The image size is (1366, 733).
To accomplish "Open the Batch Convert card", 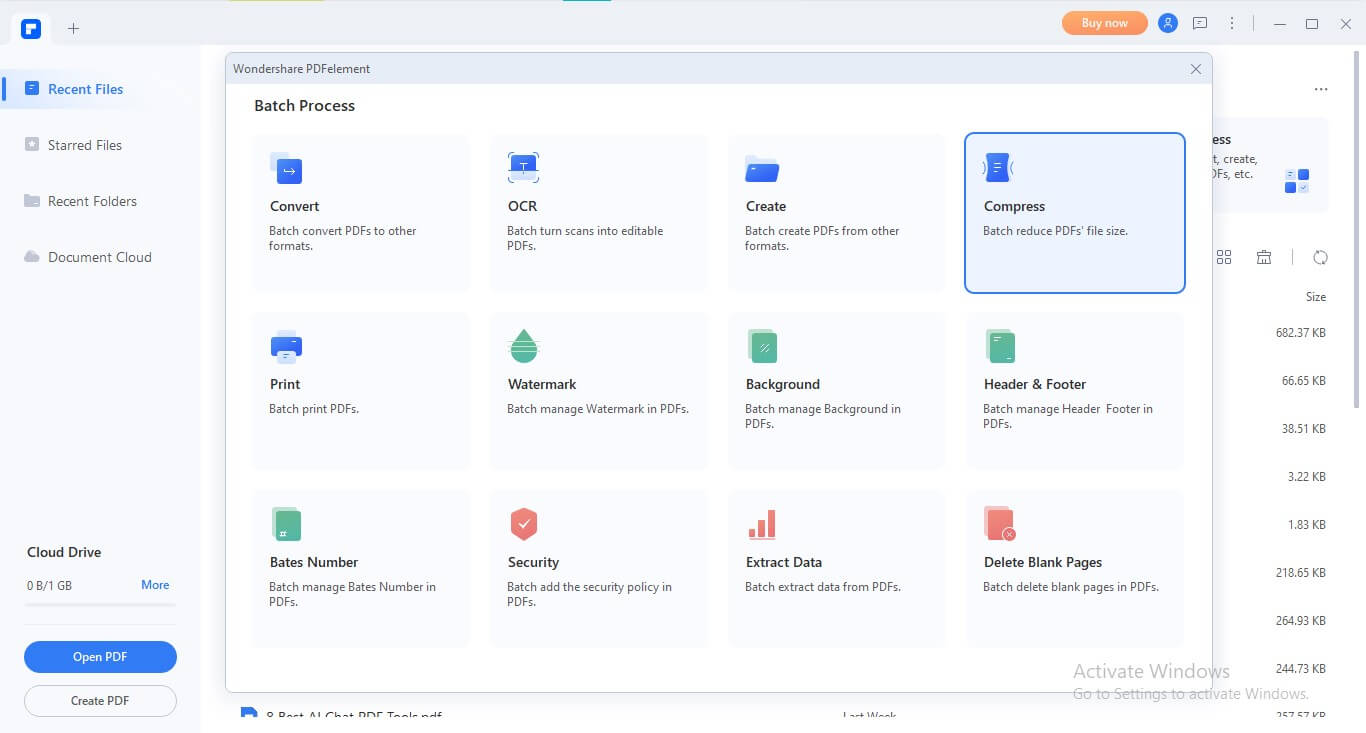I will point(361,213).
